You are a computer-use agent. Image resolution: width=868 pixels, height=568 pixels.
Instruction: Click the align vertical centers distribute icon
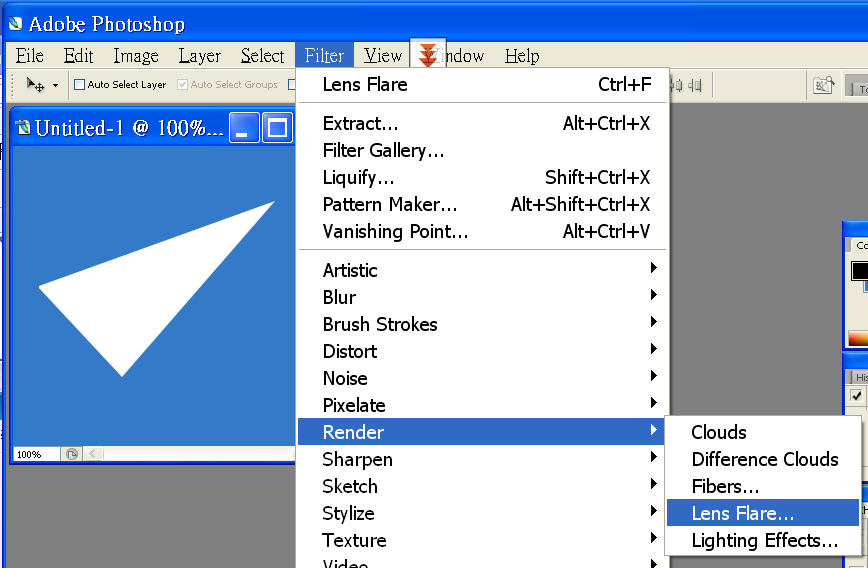click(678, 85)
